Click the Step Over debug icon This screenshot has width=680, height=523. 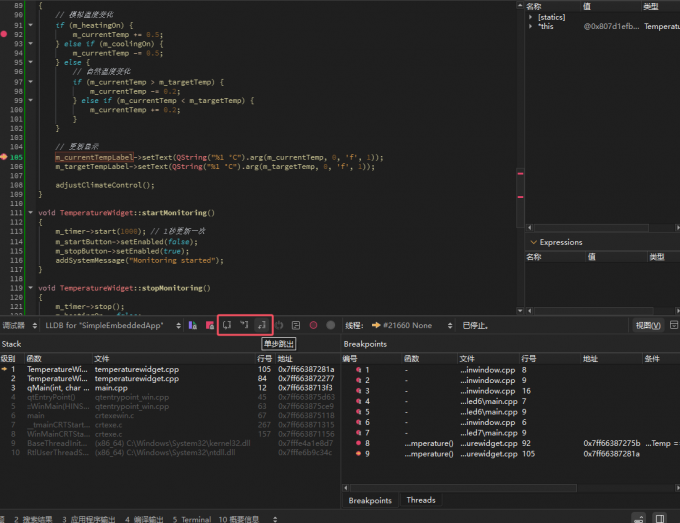[228, 325]
